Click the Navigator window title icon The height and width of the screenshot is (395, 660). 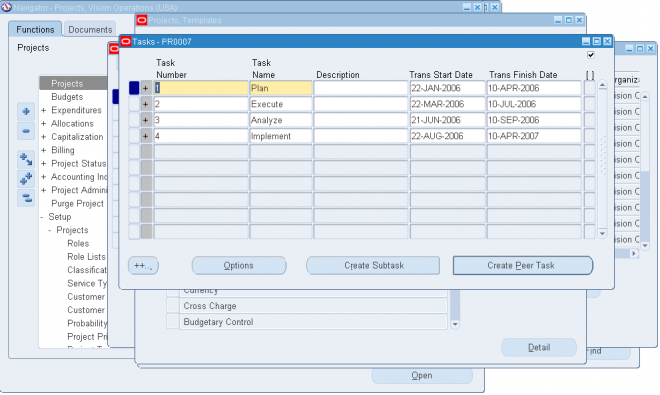[x=6, y=7]
